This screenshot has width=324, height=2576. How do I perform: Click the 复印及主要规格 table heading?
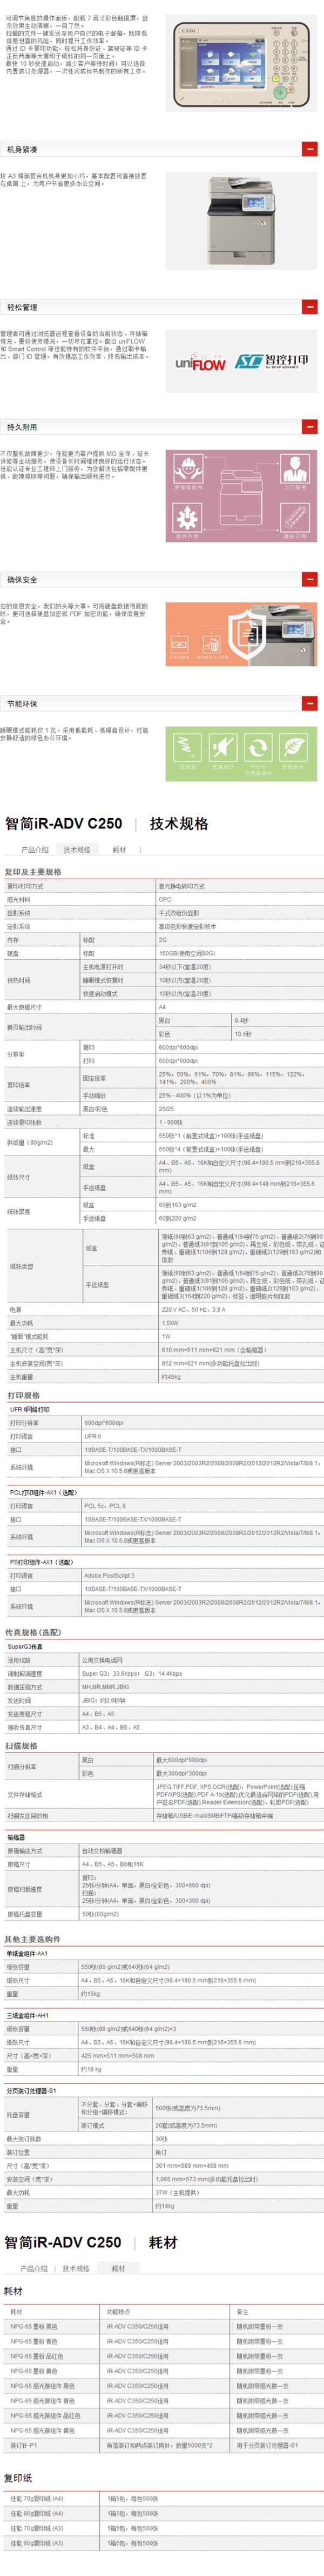pos(33,872)
